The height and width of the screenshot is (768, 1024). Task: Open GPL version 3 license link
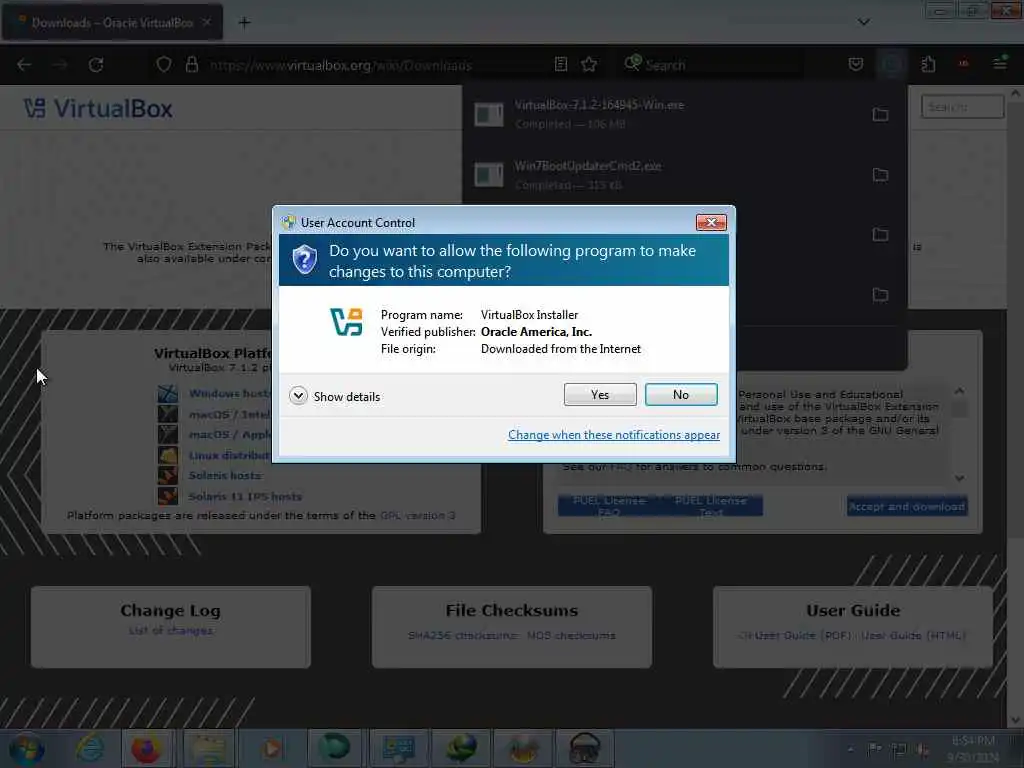pos(417,515)
